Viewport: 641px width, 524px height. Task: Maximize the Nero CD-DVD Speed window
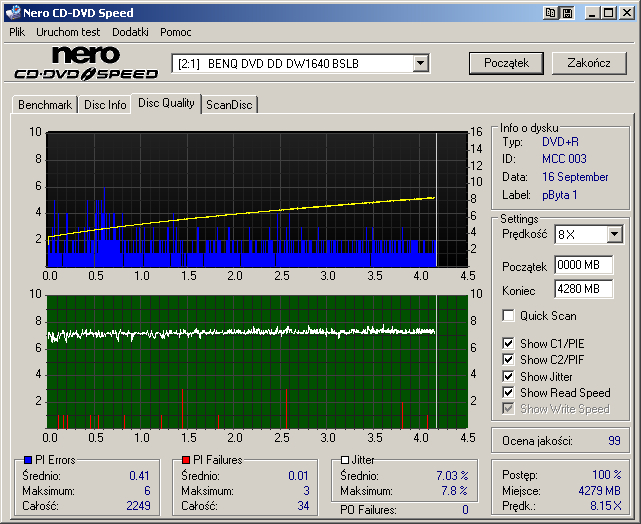608,13
